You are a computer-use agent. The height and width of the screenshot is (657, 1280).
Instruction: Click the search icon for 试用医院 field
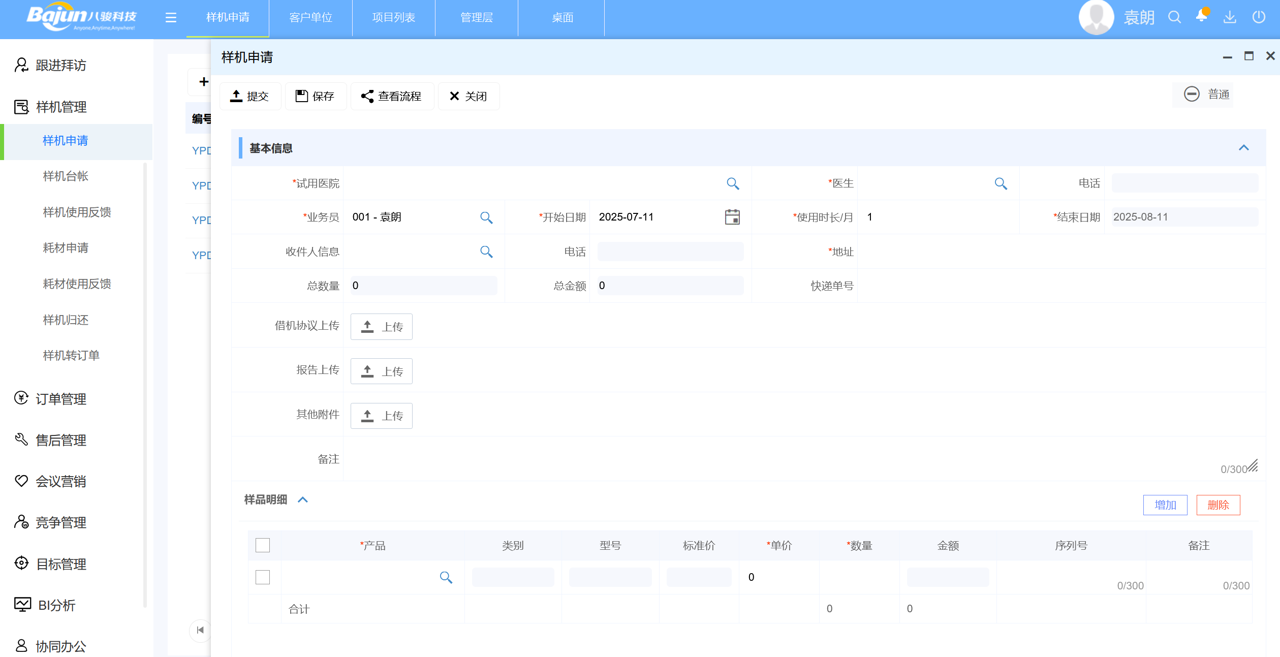(x=732, y=184)
